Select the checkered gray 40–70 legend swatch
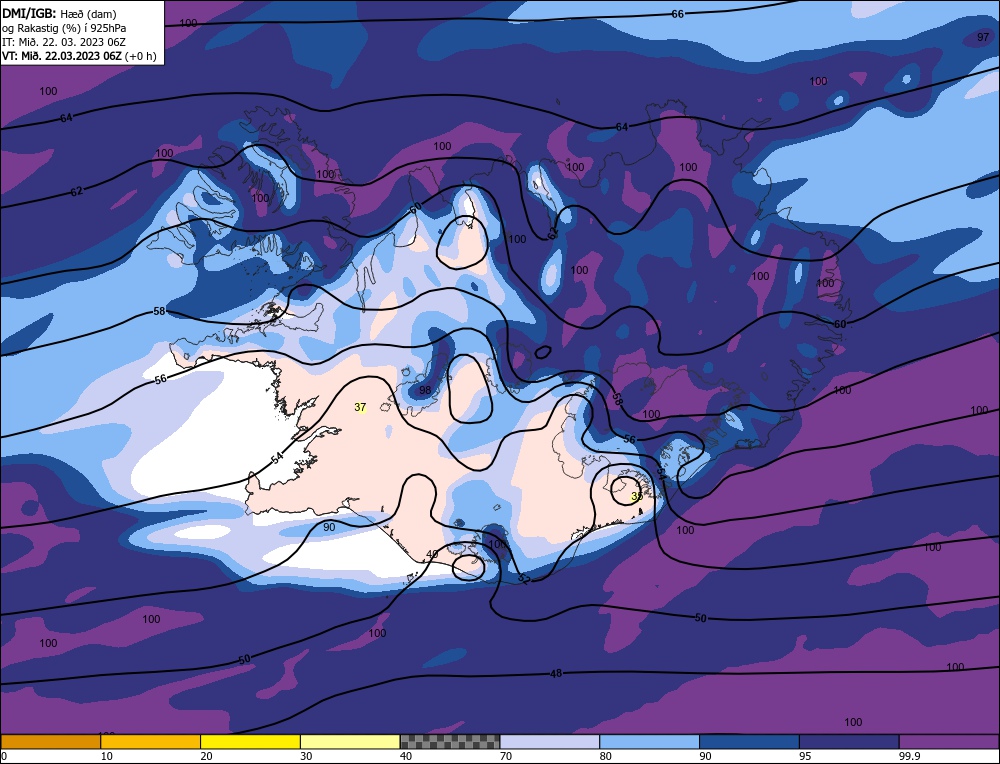 [x=450, y=741]
